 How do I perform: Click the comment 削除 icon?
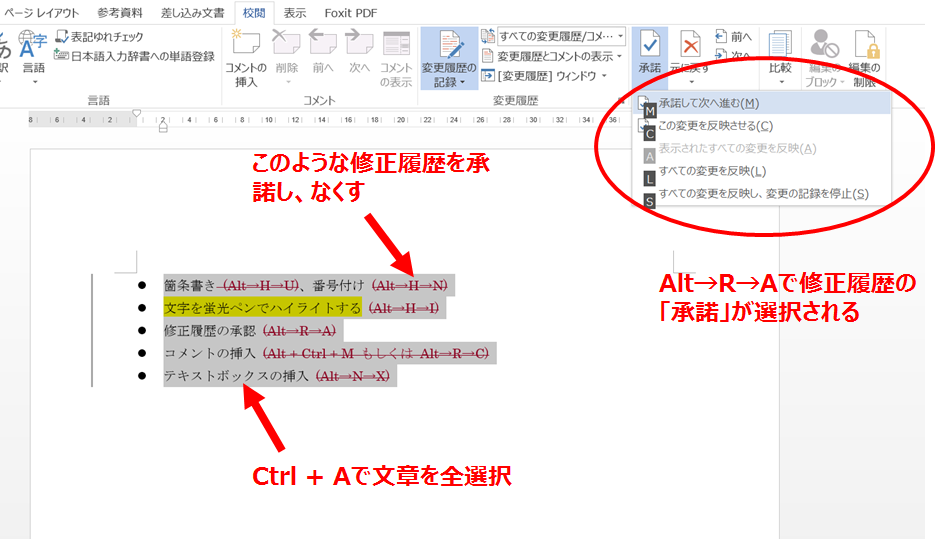(x=286, y=43)
